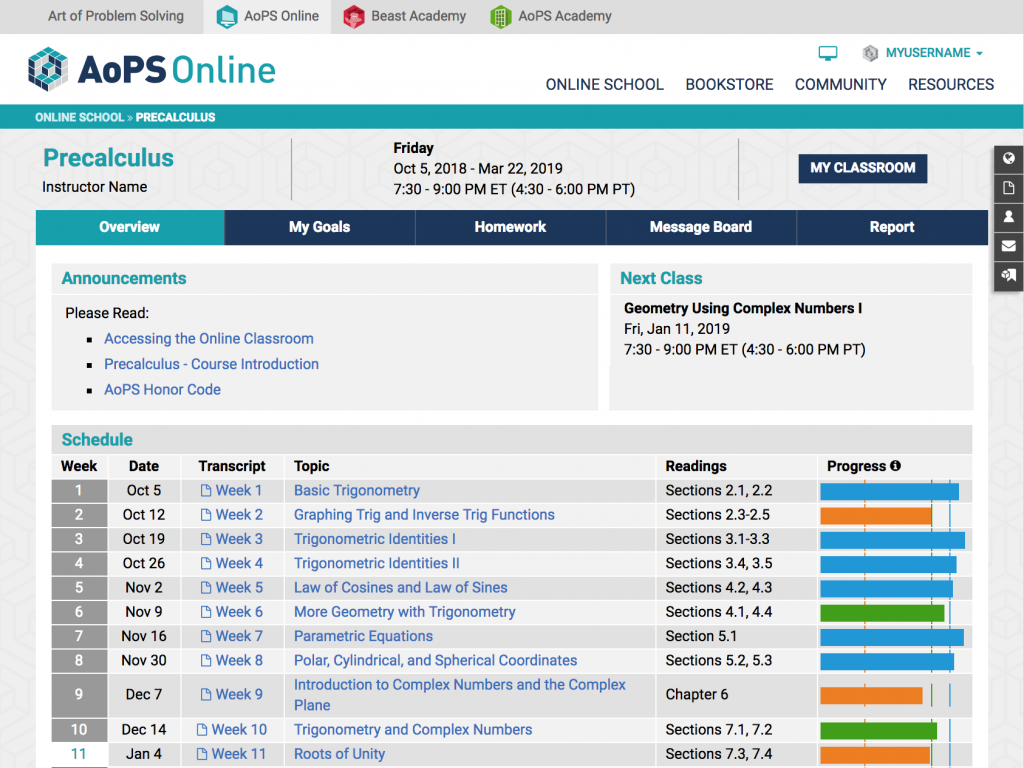Click the Week 2 transcript document icon
Image resolution: width=1024 pixels, height=768 pixels.
pyautogui.click(x=206, y=515)
